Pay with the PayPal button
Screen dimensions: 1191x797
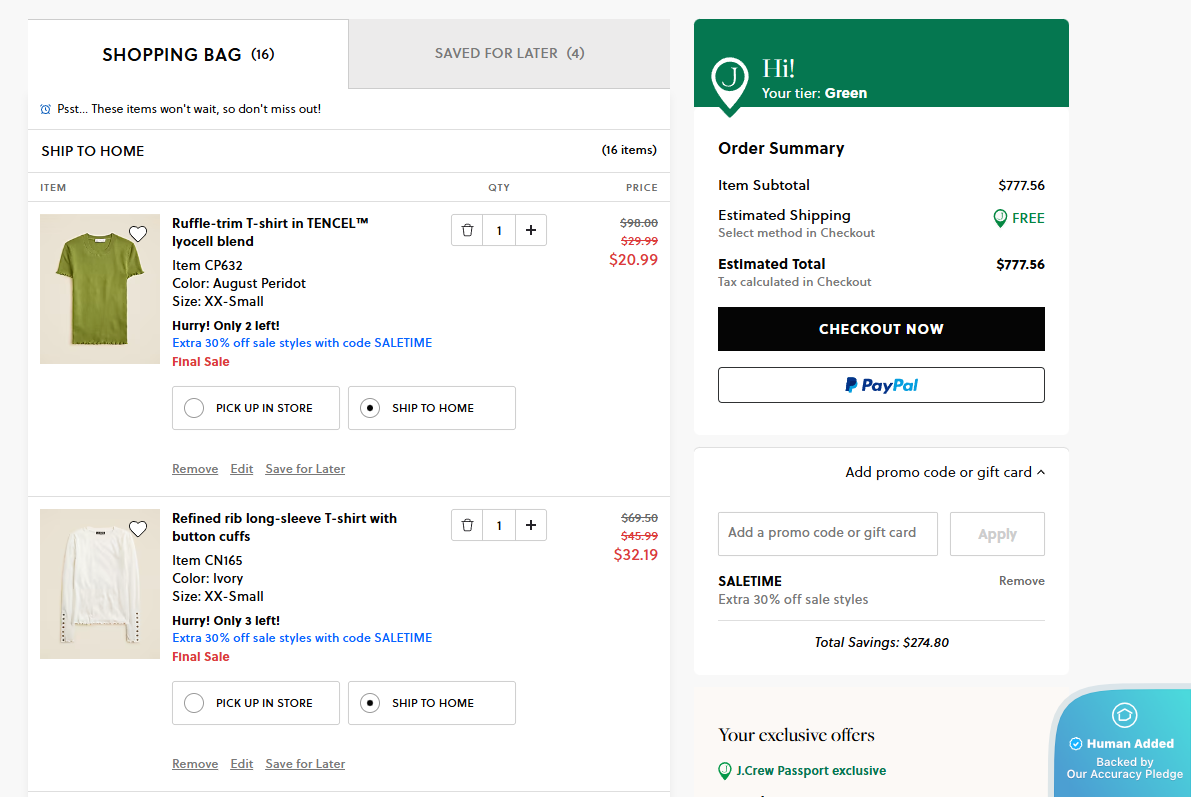point(881,385)
